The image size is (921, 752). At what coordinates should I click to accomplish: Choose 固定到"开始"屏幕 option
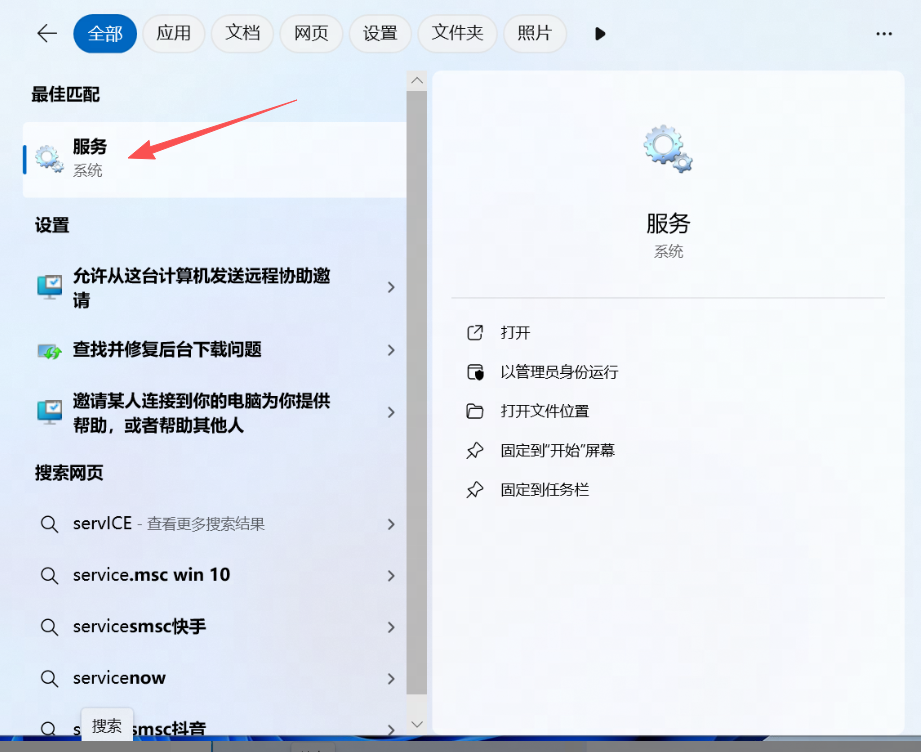(x=557, y=451)
